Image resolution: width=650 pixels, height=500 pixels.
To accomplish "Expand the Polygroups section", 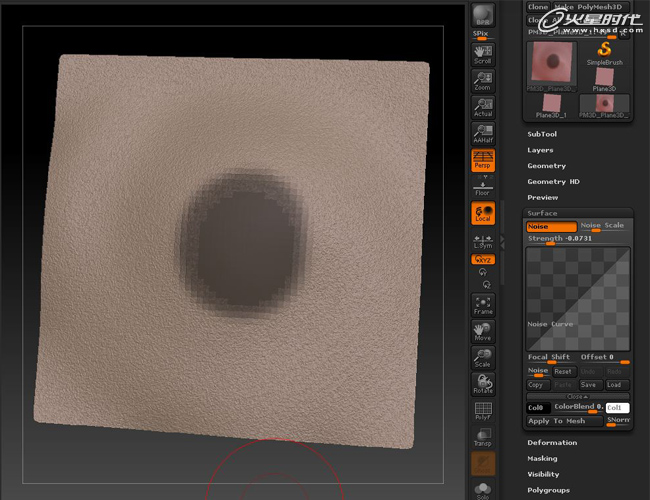I will click(548, 490).
